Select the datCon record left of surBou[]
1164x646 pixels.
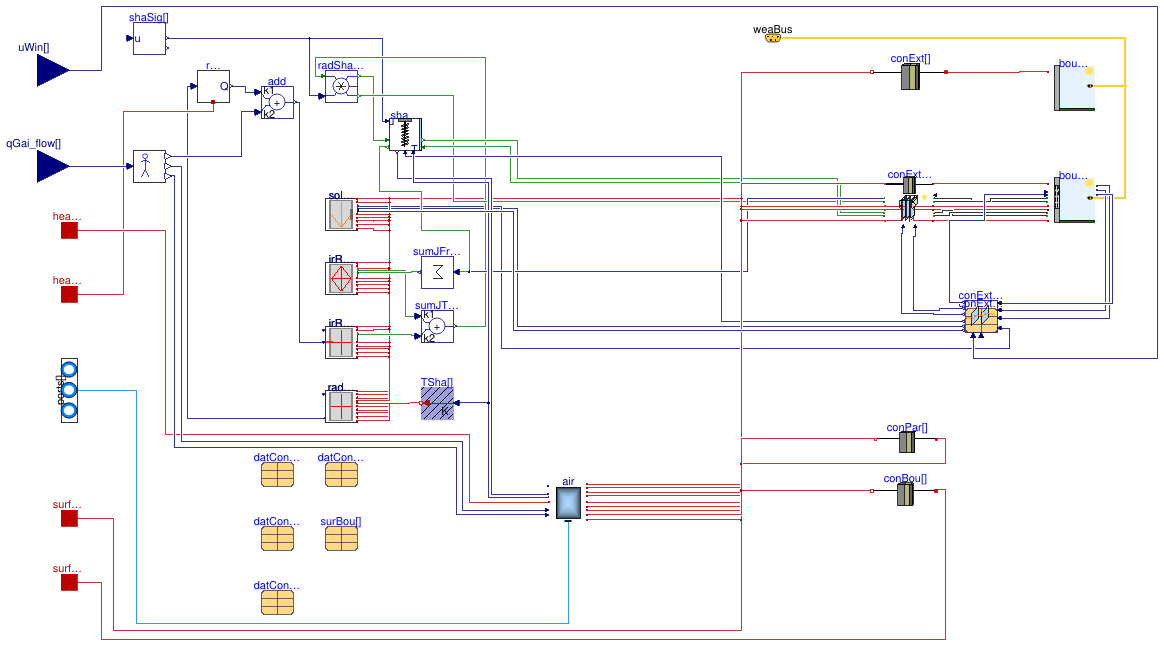pos(278,539)
